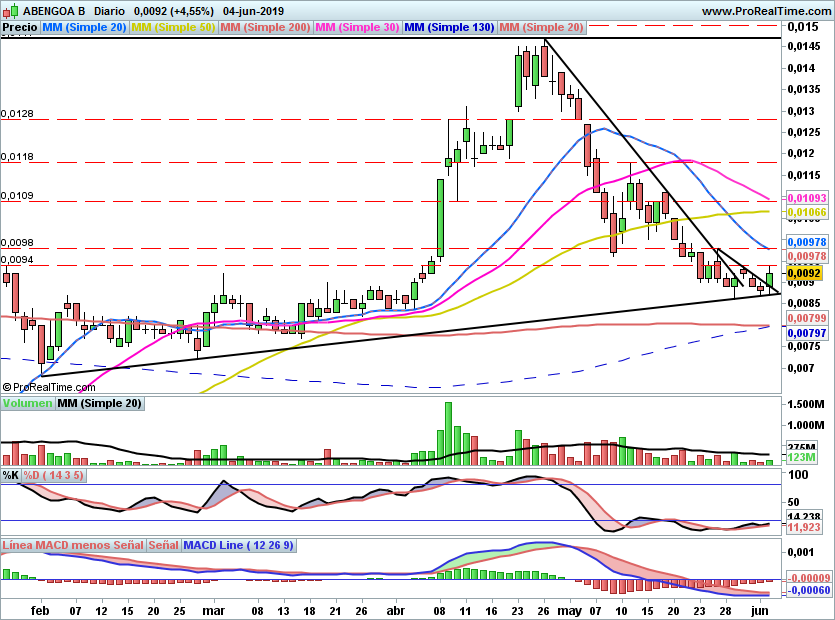Click the www.ProRealTime.com link

766,11
